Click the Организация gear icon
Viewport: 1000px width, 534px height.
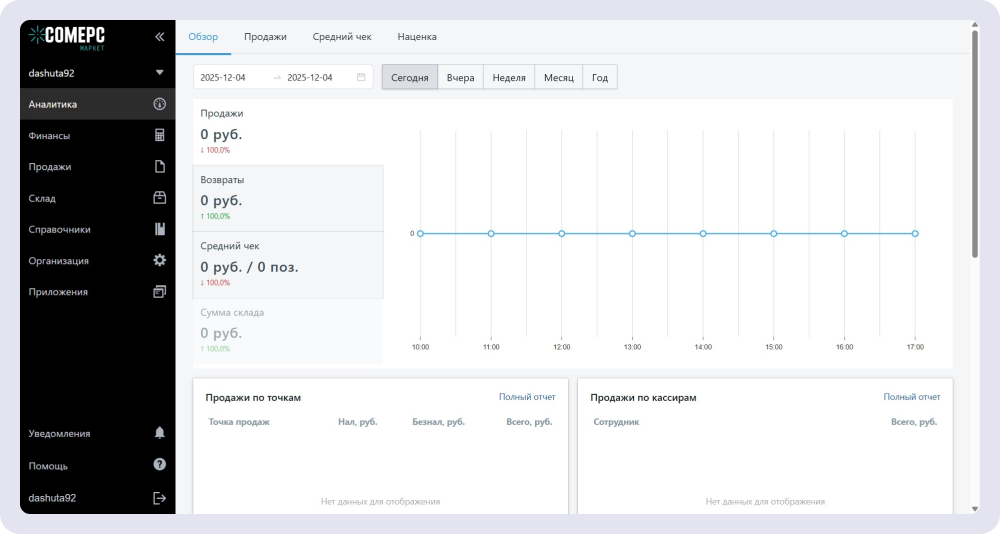[x=159, y=260]
